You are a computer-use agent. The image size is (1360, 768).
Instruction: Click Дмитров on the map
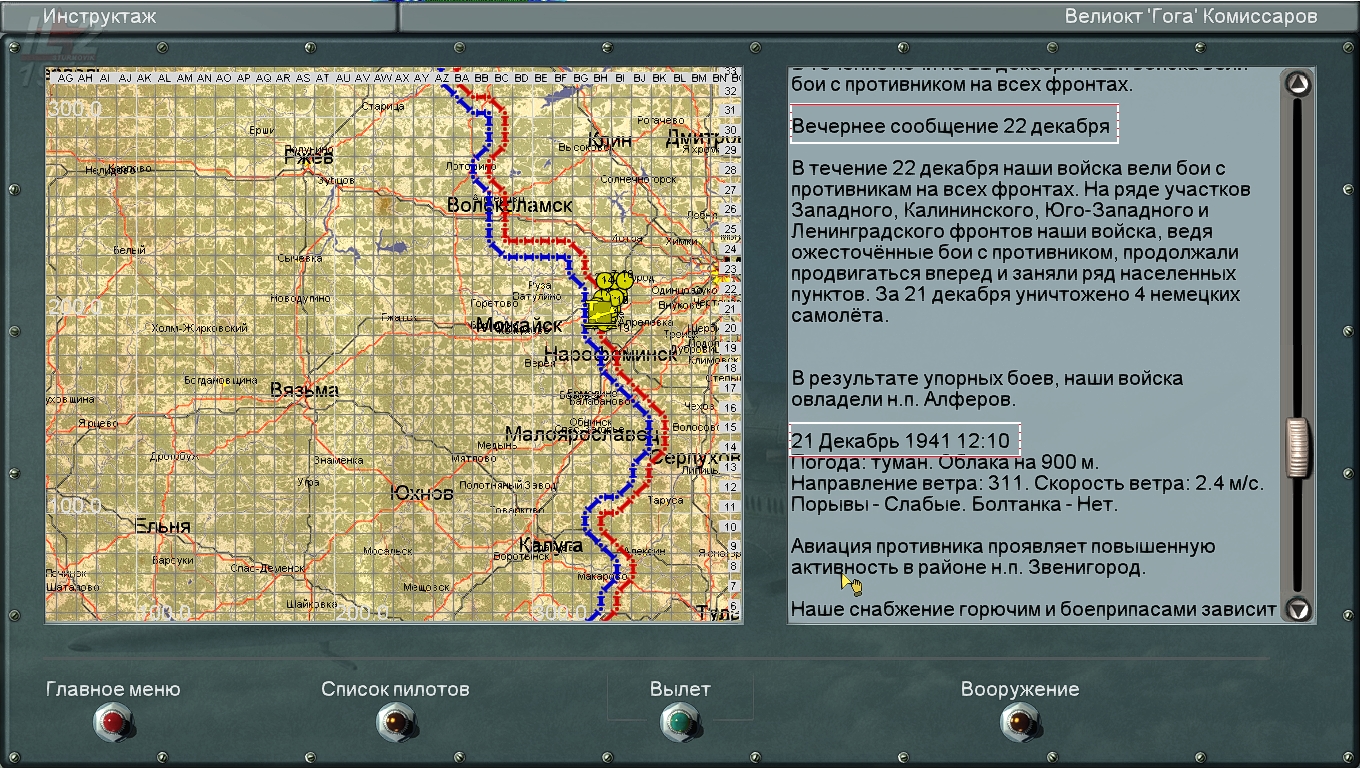[704, 136]
